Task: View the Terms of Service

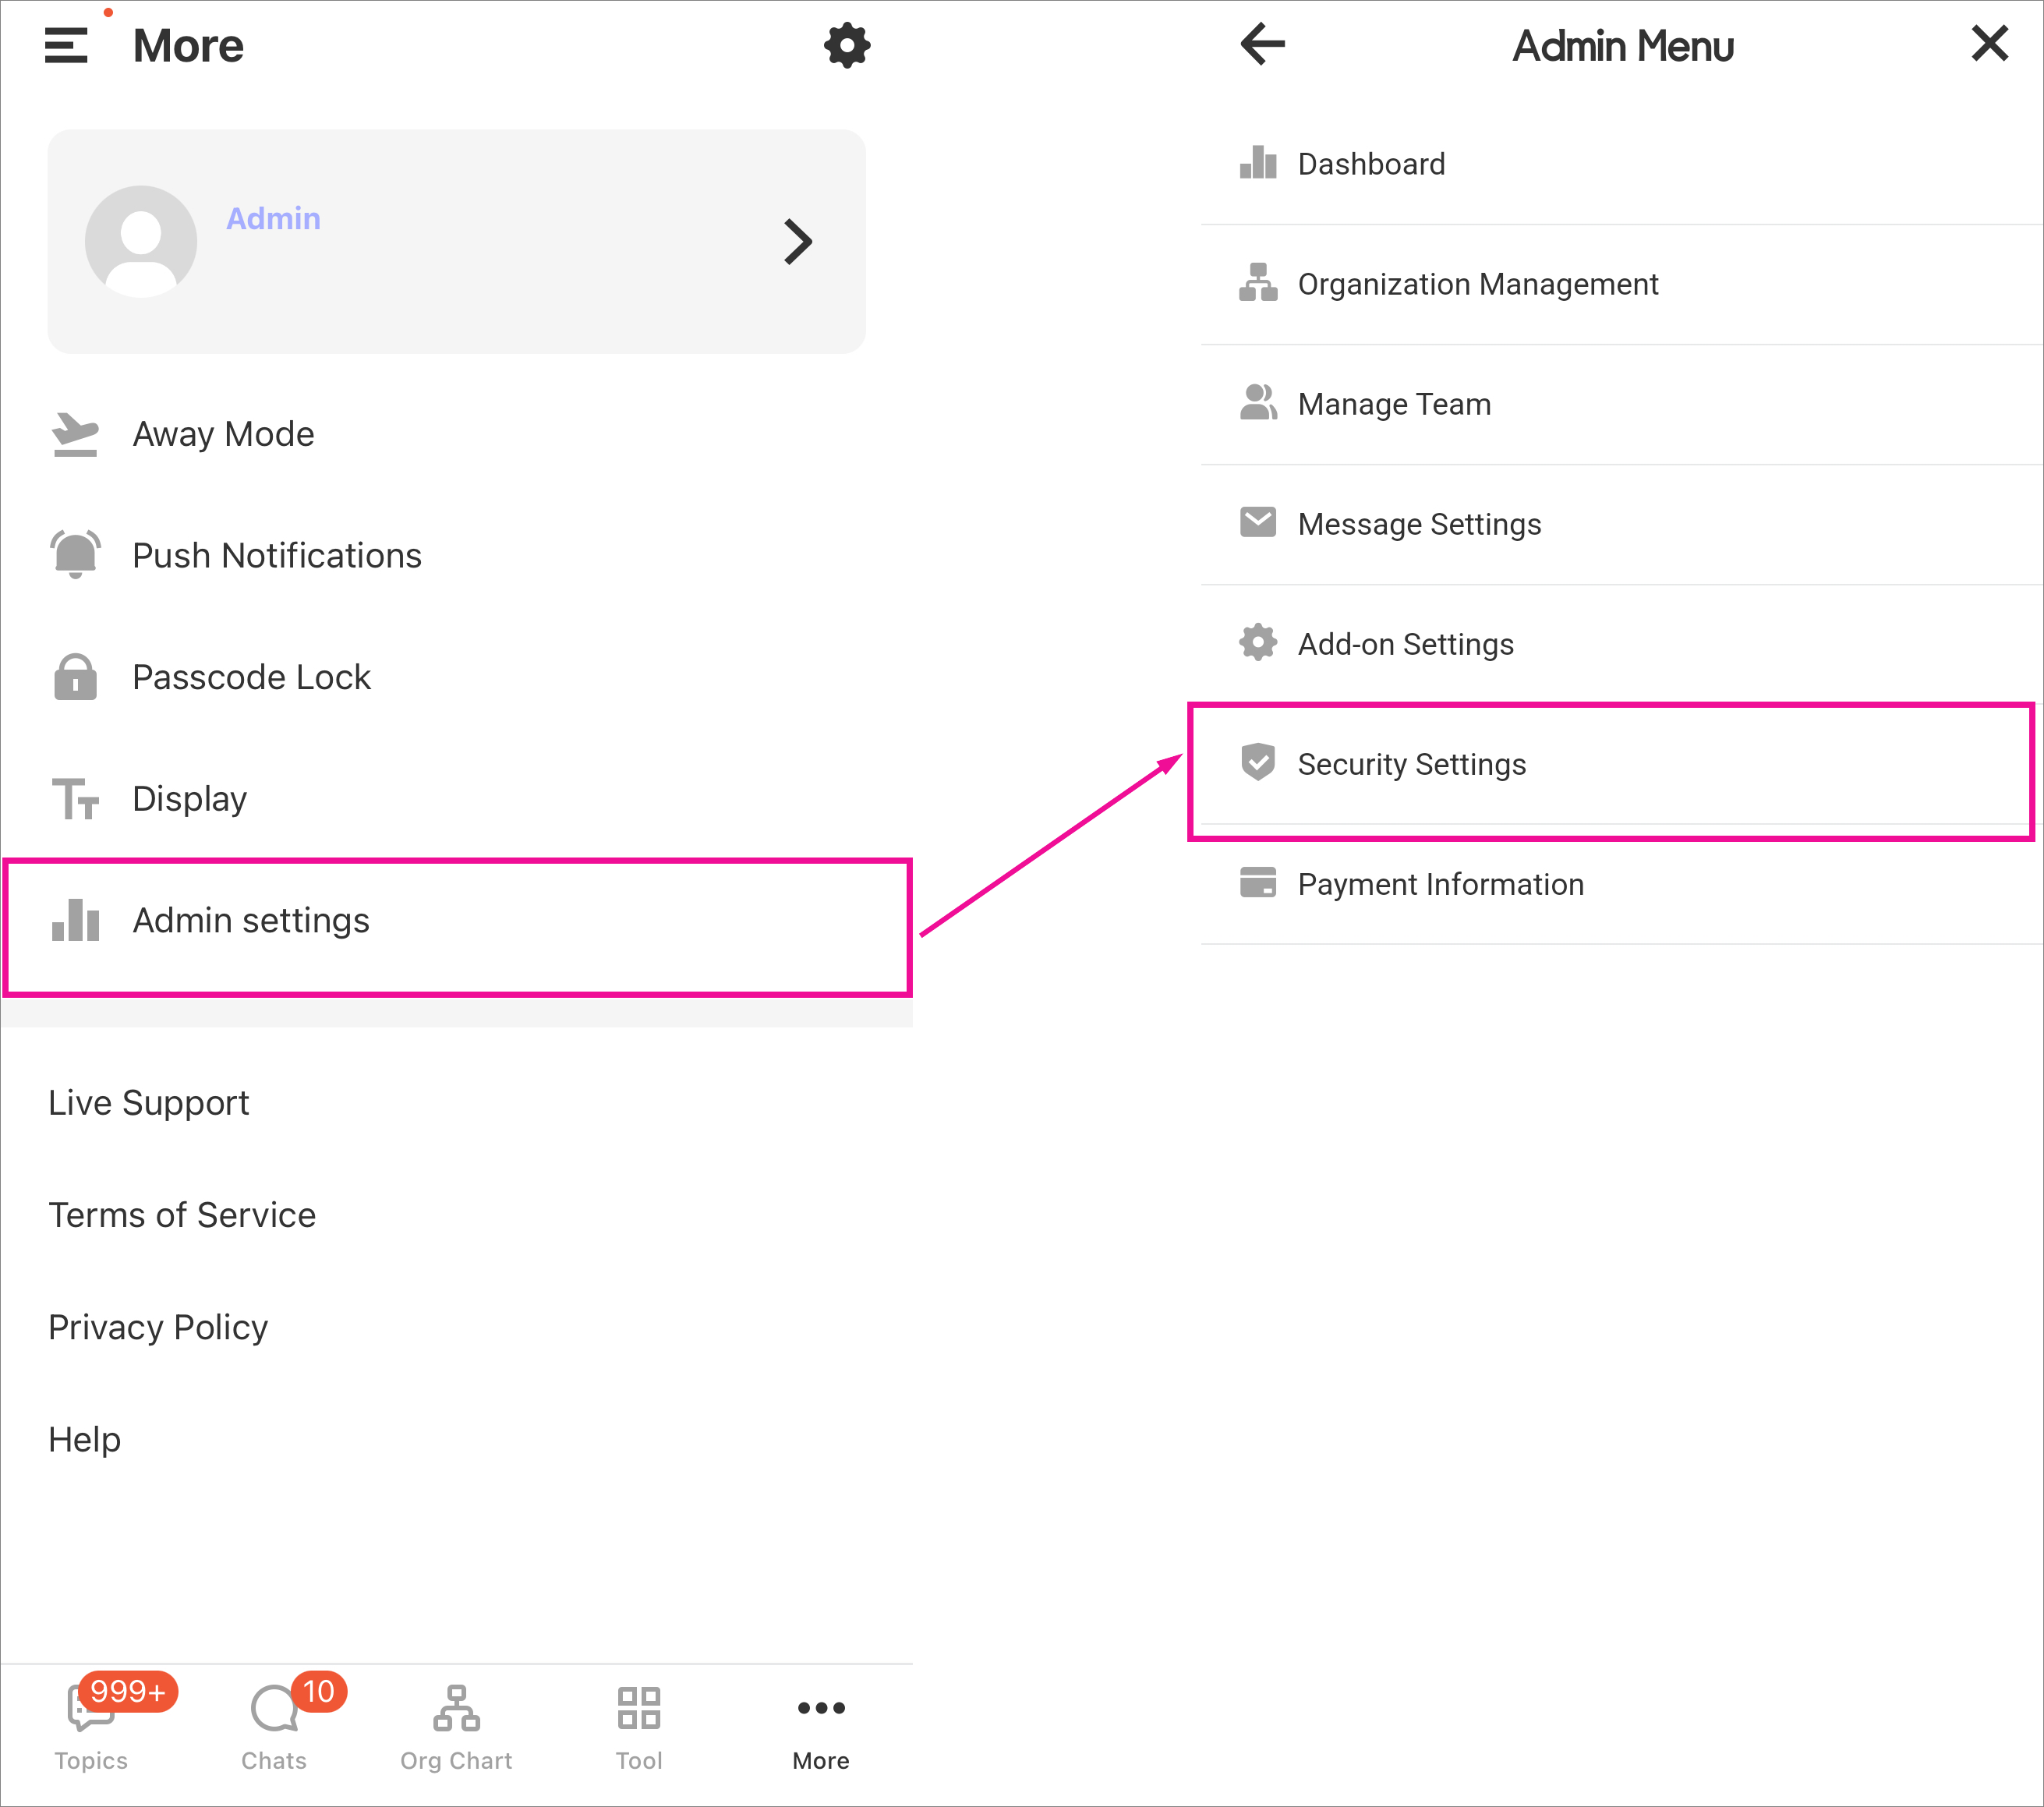Action: [182, 1214]
